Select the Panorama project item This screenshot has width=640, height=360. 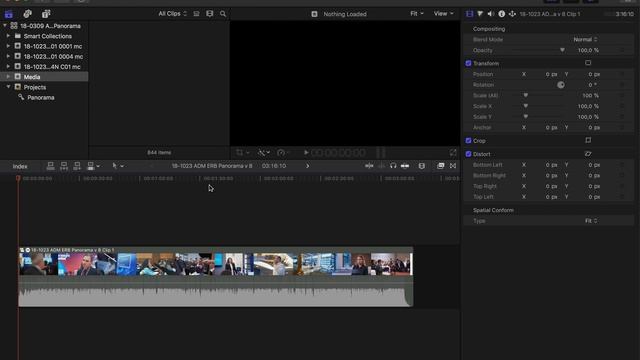[41, 98]
